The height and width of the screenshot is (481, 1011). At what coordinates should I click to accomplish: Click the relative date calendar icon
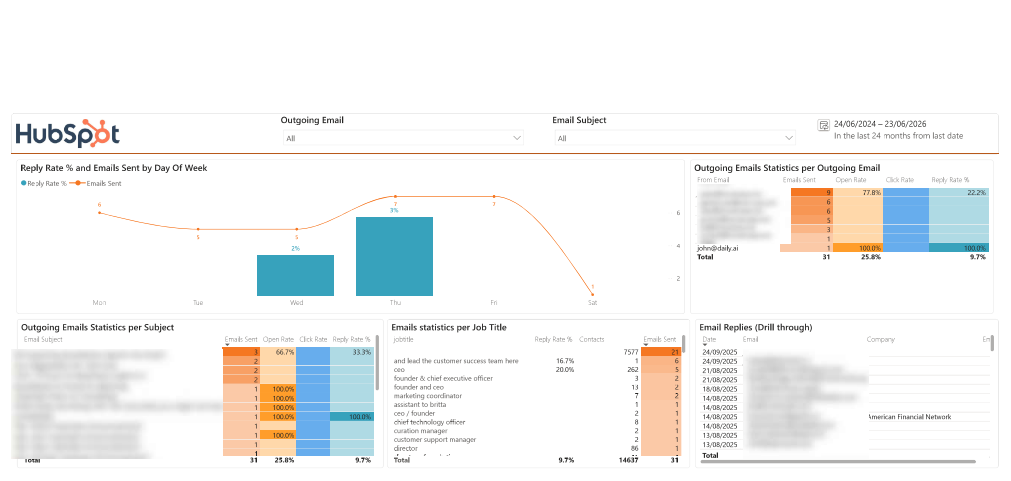[x=823, y=125]
